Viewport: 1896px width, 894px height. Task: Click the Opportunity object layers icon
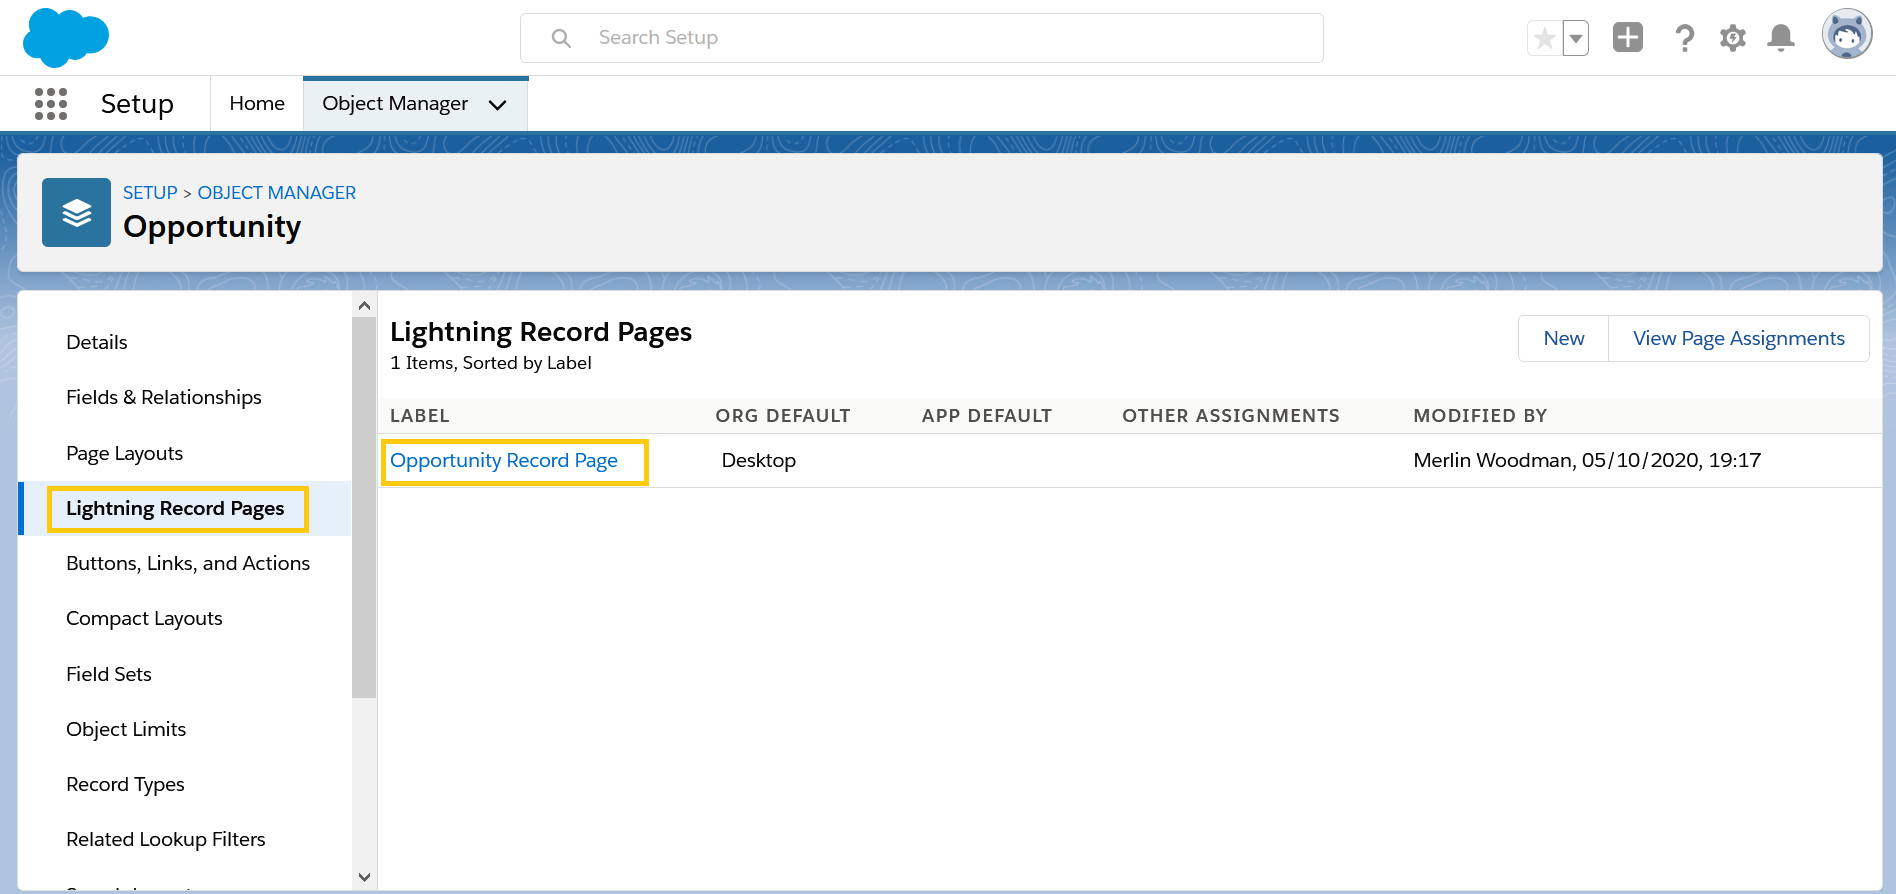tap(76, 212)
